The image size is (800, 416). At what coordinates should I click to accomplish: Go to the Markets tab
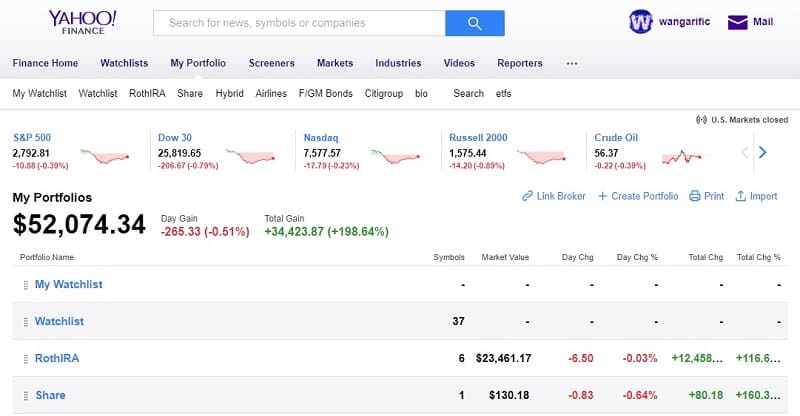pos(334,63)
